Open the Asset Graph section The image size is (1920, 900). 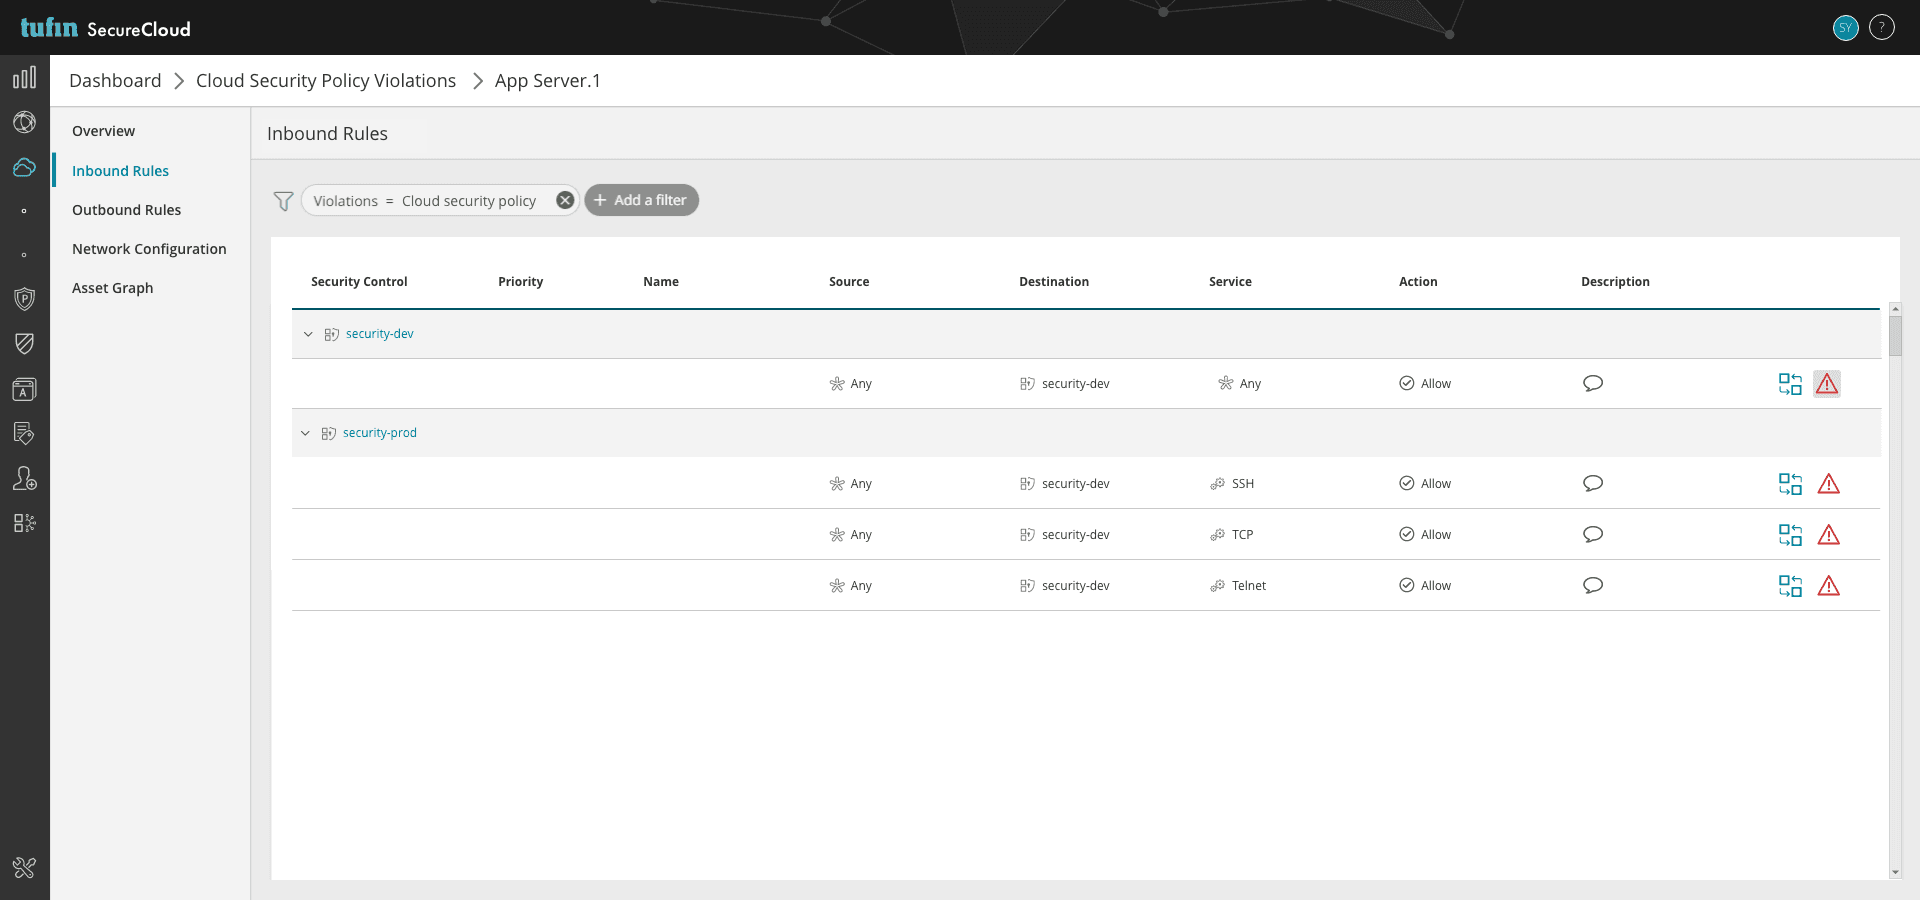click(112, 288)
